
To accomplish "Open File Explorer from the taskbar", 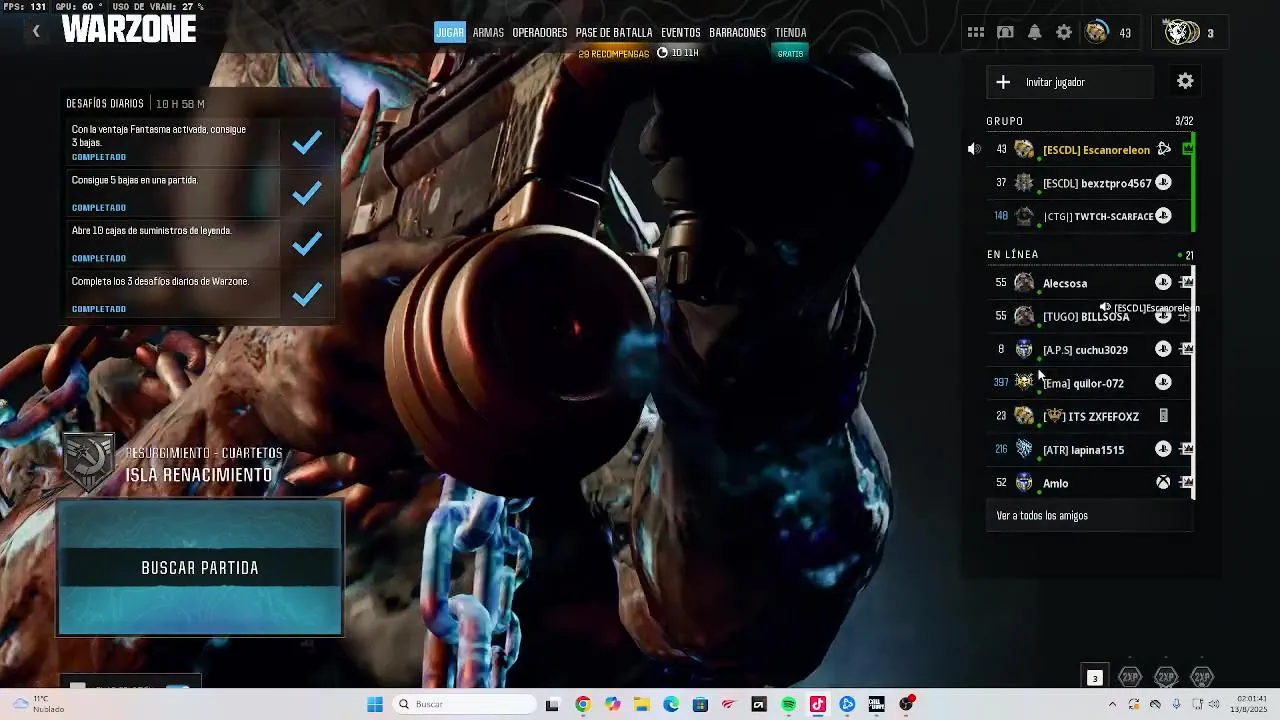I will click(x=641, y=704).
